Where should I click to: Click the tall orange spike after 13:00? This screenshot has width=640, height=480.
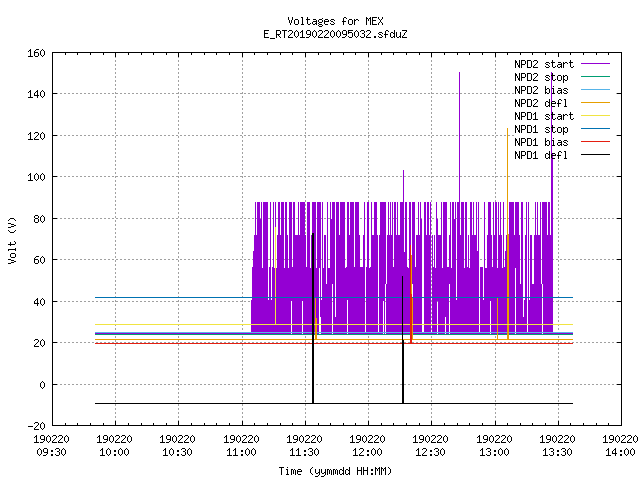[508, 233]
